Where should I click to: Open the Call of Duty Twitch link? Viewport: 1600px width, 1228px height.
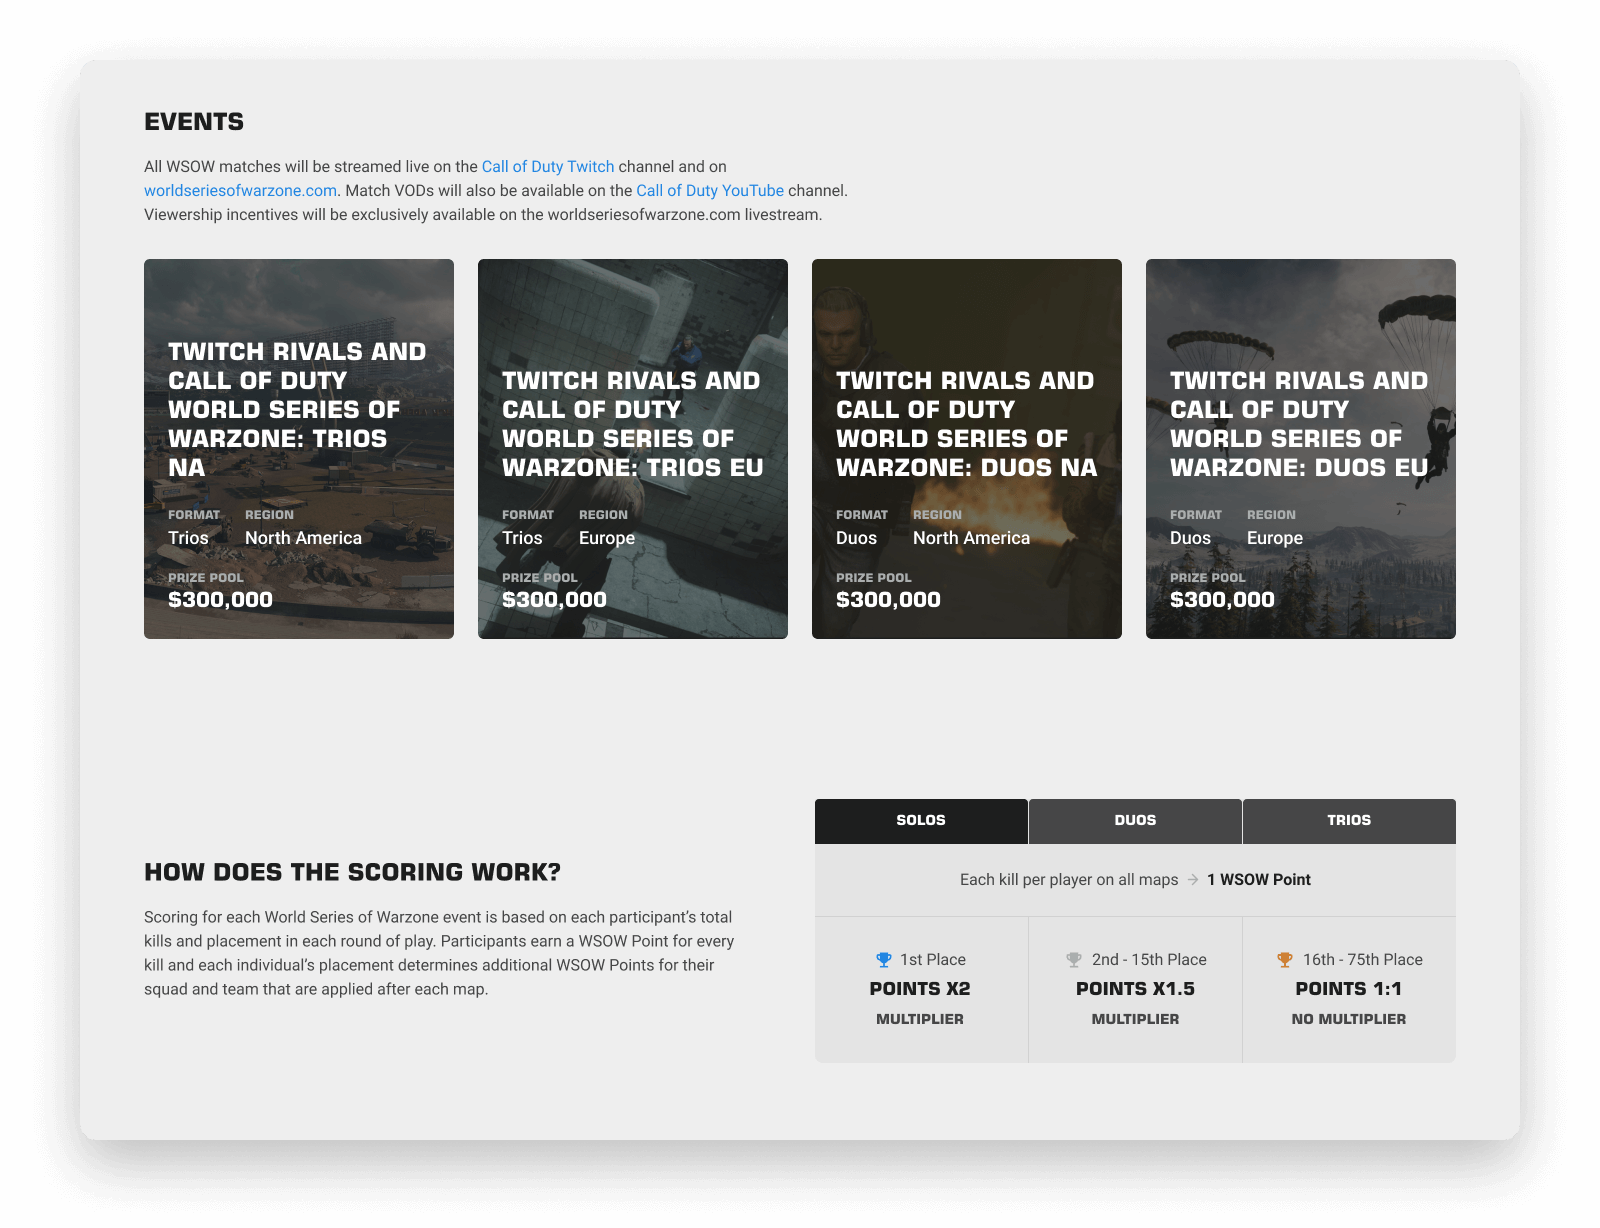tap(548, 167)
